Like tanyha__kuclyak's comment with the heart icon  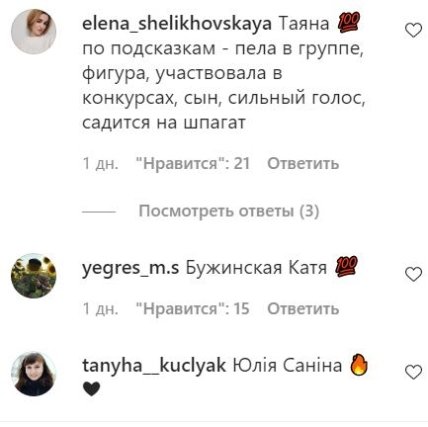413,372
